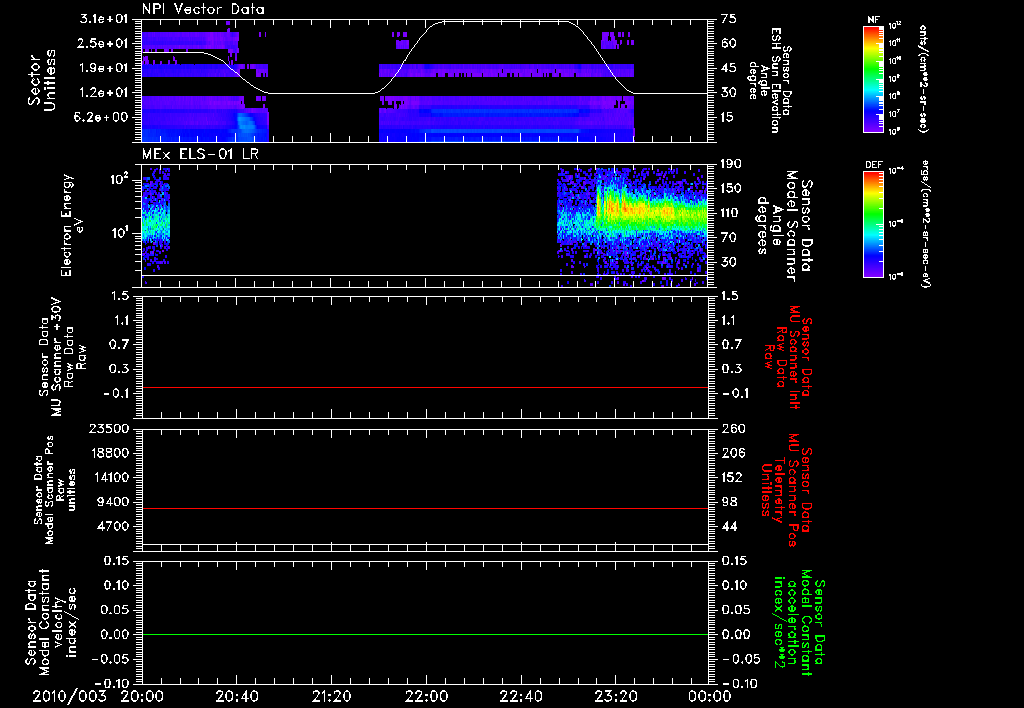Click the red line in MU Scanner +30V plot

425,387
